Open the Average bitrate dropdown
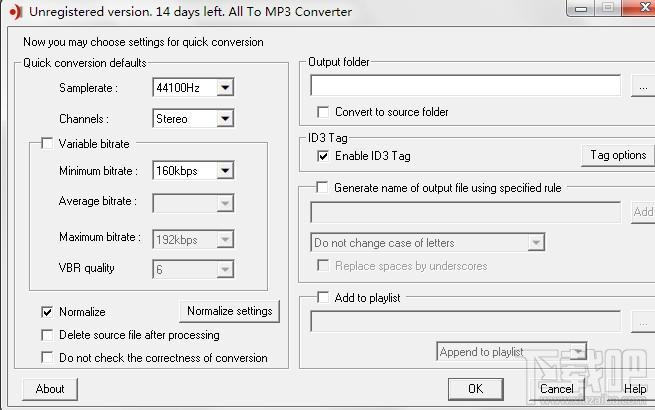 193,203
